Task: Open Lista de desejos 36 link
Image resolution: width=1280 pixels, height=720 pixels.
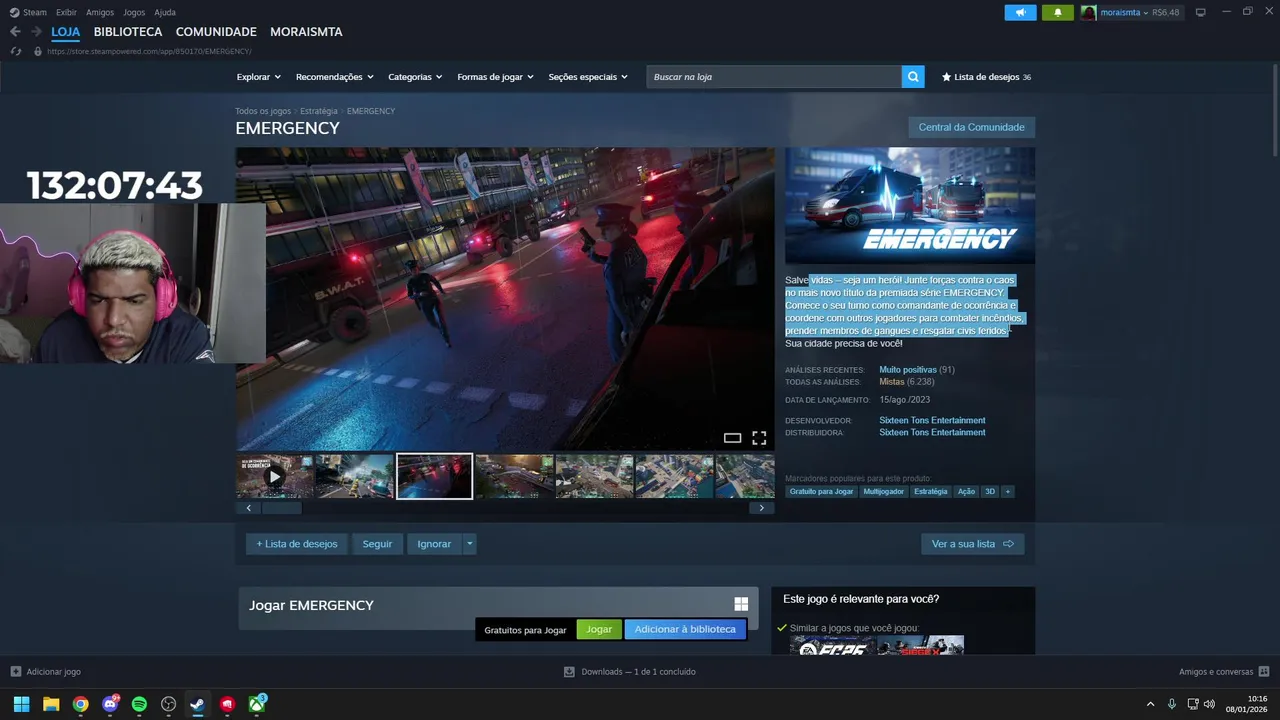Action: [986, 77]
